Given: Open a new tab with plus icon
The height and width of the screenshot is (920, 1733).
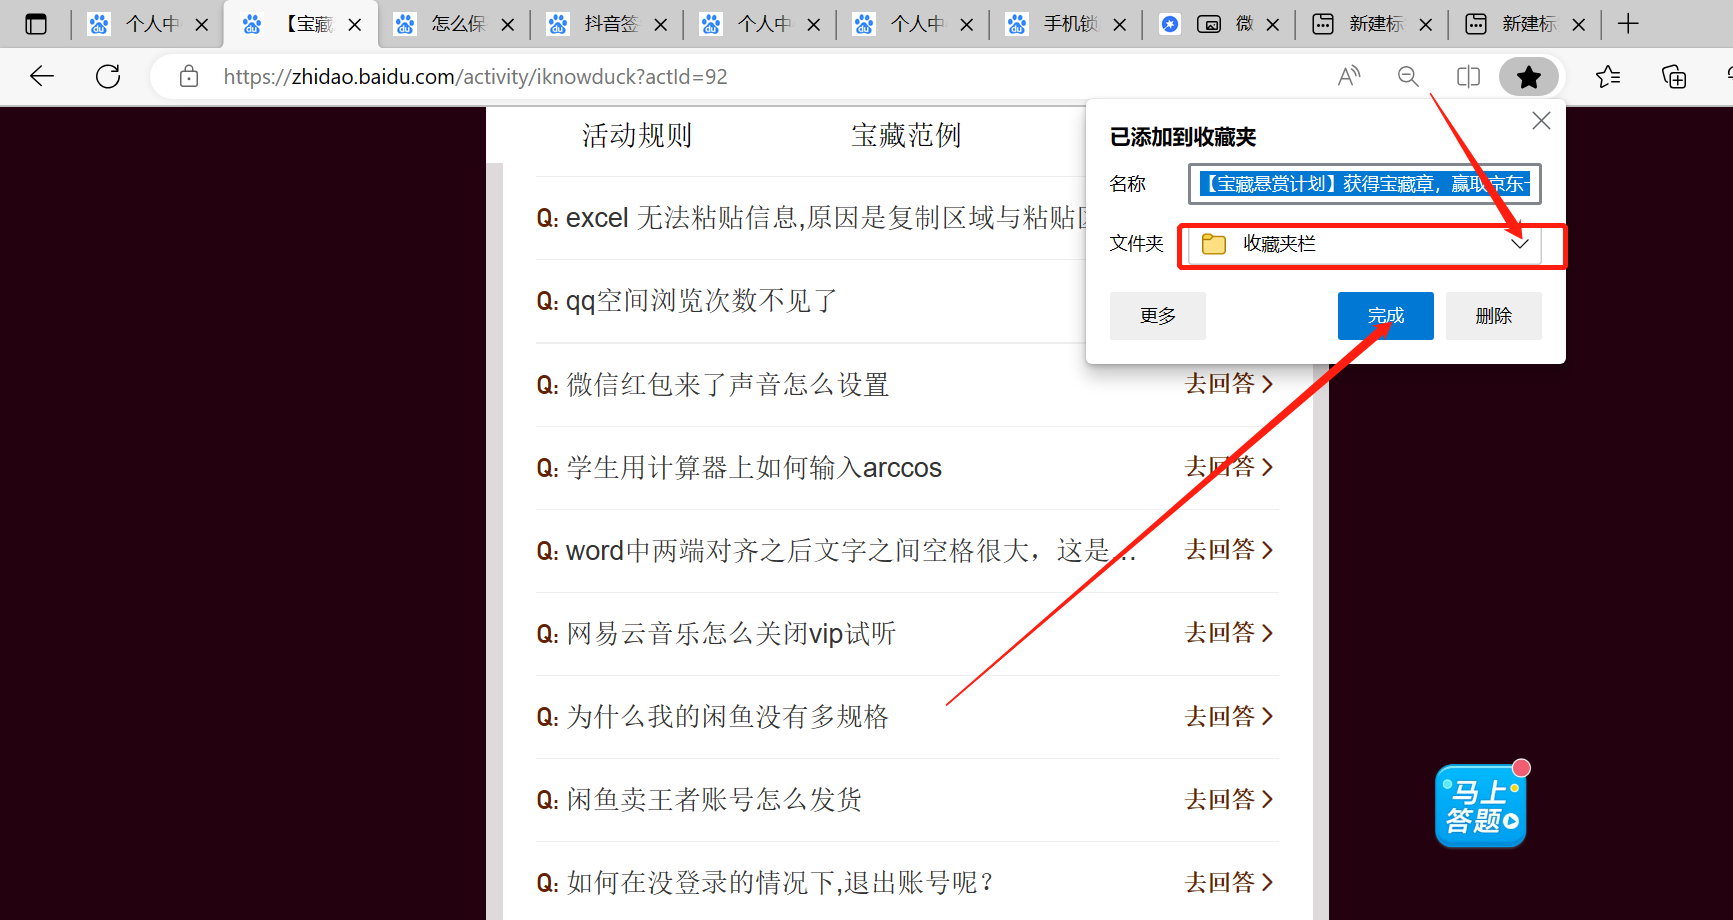Looking at the screenshot, I should pos(1628,24).
